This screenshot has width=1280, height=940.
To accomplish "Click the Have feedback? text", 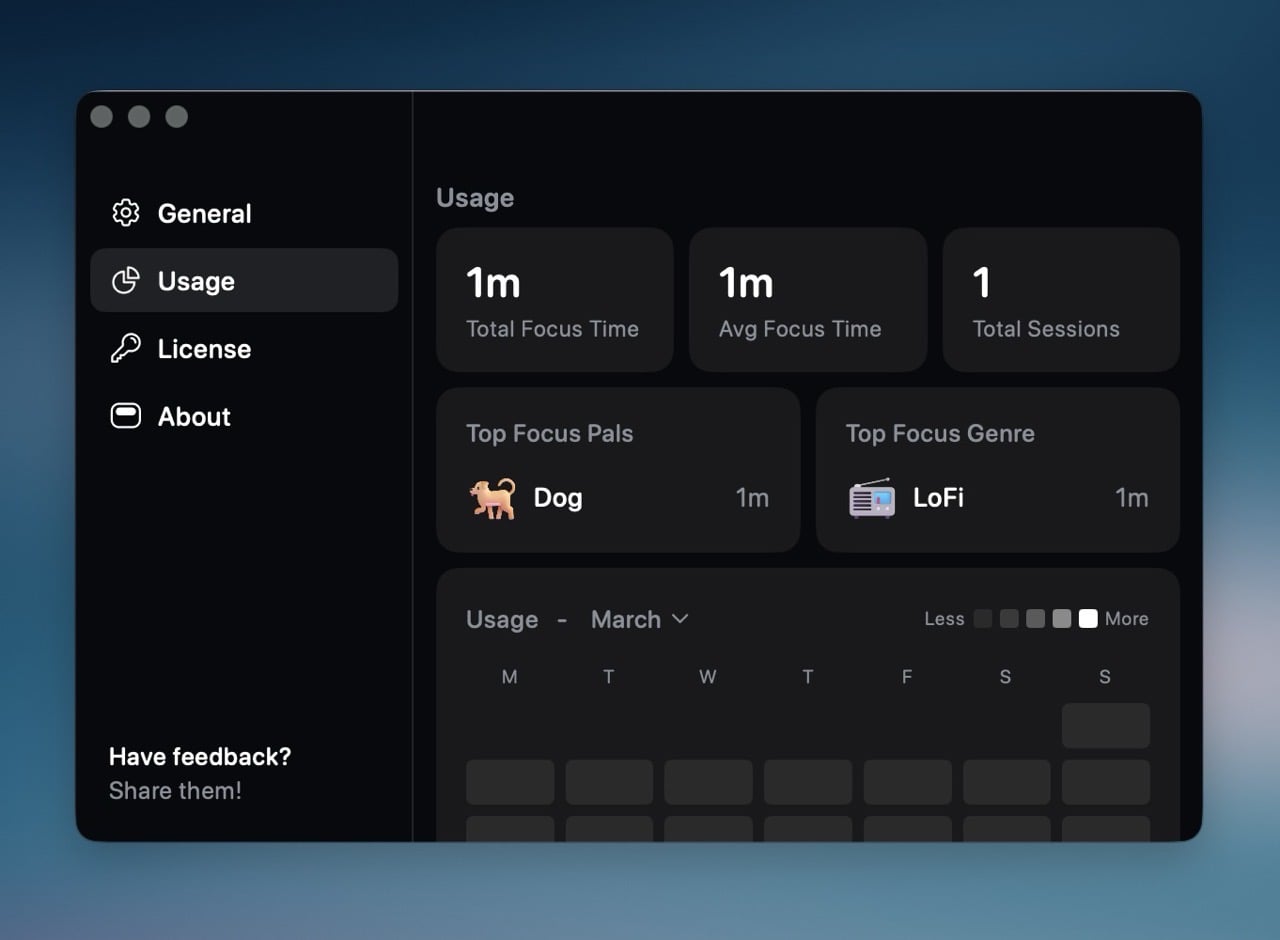I will point(200,757).
